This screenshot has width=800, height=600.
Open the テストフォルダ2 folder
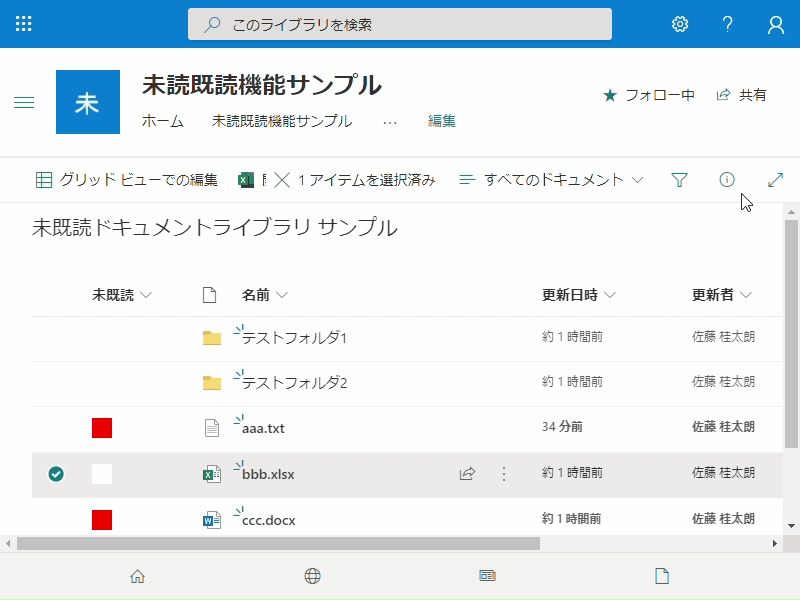coord(294,383)
